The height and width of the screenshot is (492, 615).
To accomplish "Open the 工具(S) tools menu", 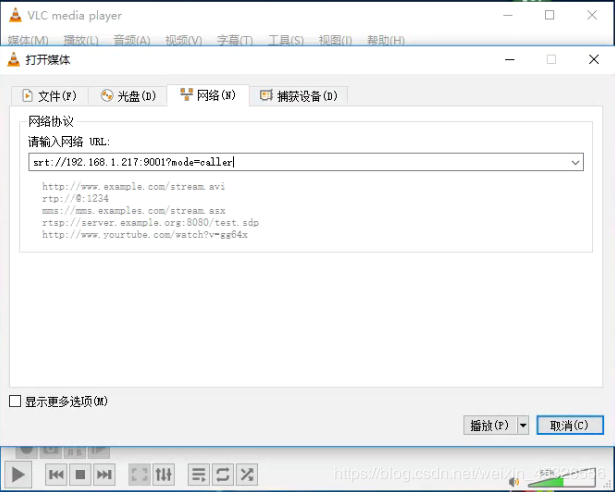I will pyautogui.click(x=286, y=40).
